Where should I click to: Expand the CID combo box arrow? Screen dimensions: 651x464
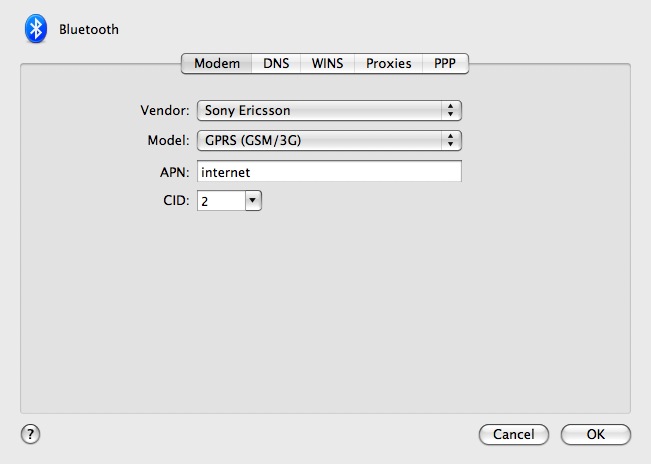pos(253,201)
